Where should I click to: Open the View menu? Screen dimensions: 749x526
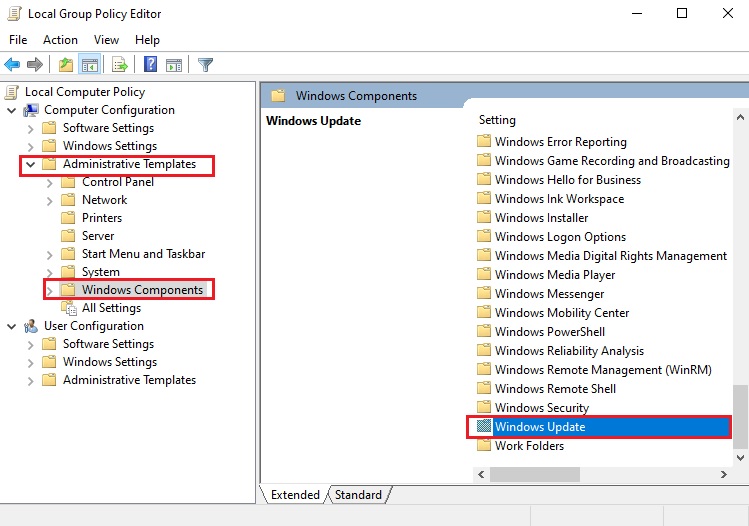click(106, 40)
